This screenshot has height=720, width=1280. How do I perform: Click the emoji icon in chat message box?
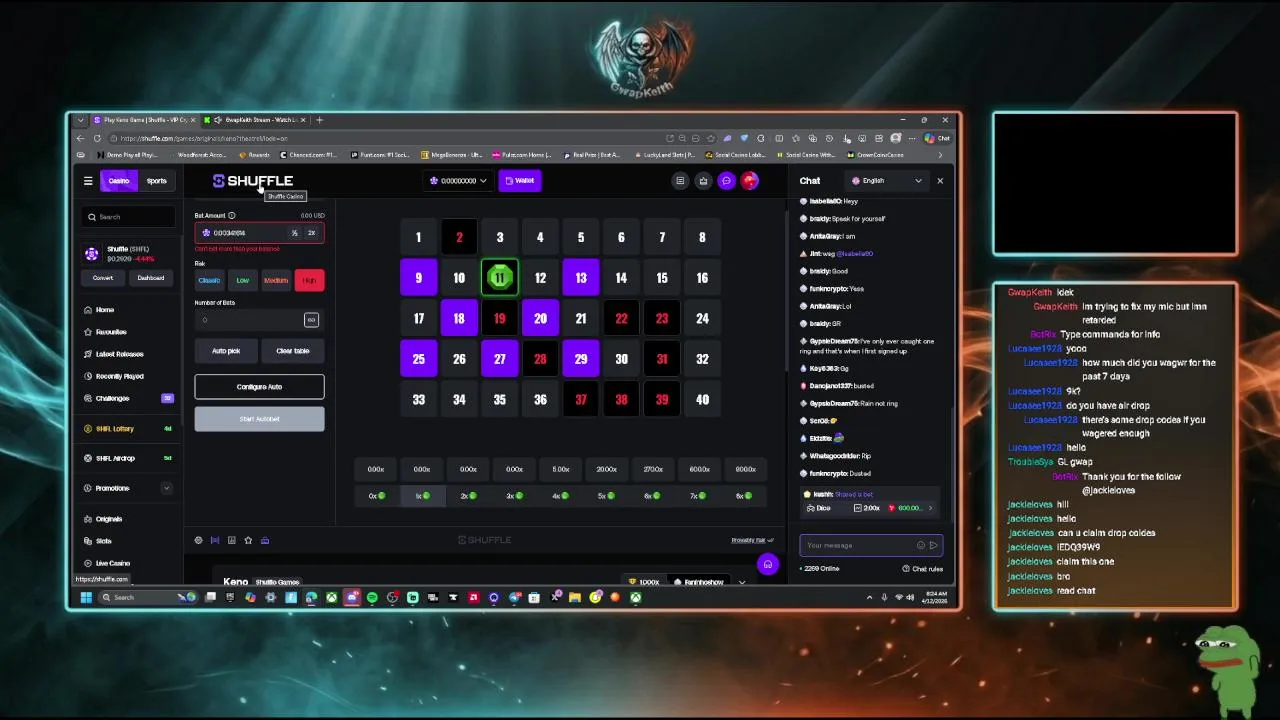pos(921,545)
